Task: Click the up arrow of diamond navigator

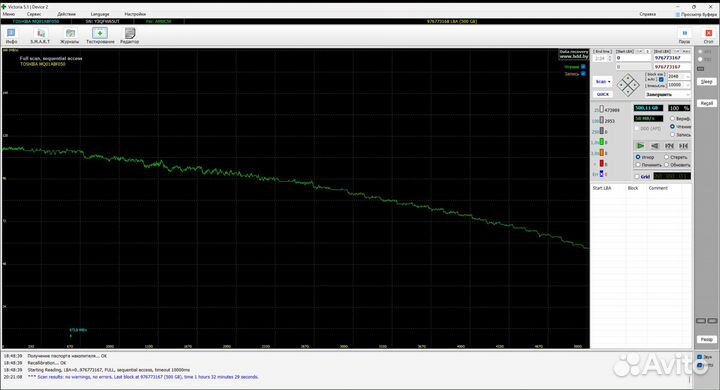Action: 628,79
